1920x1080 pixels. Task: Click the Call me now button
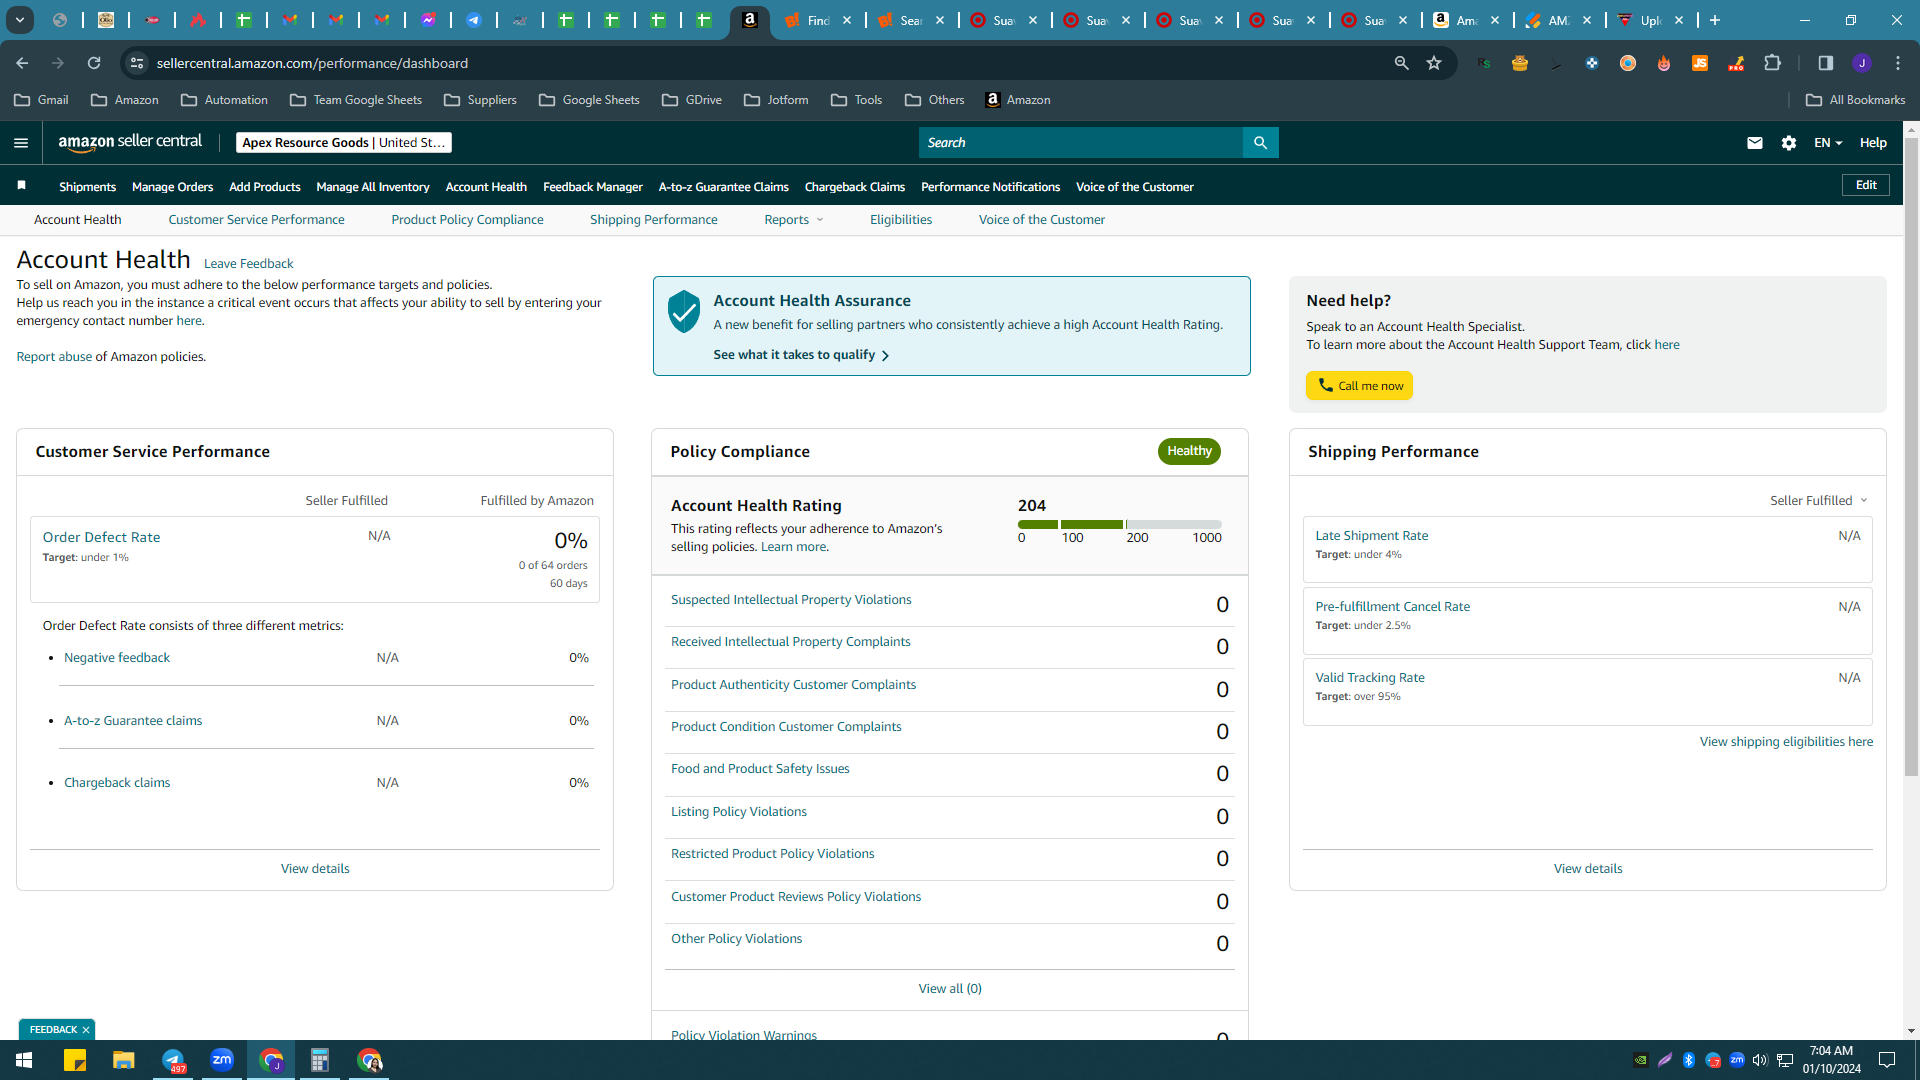pos(1359,385)
